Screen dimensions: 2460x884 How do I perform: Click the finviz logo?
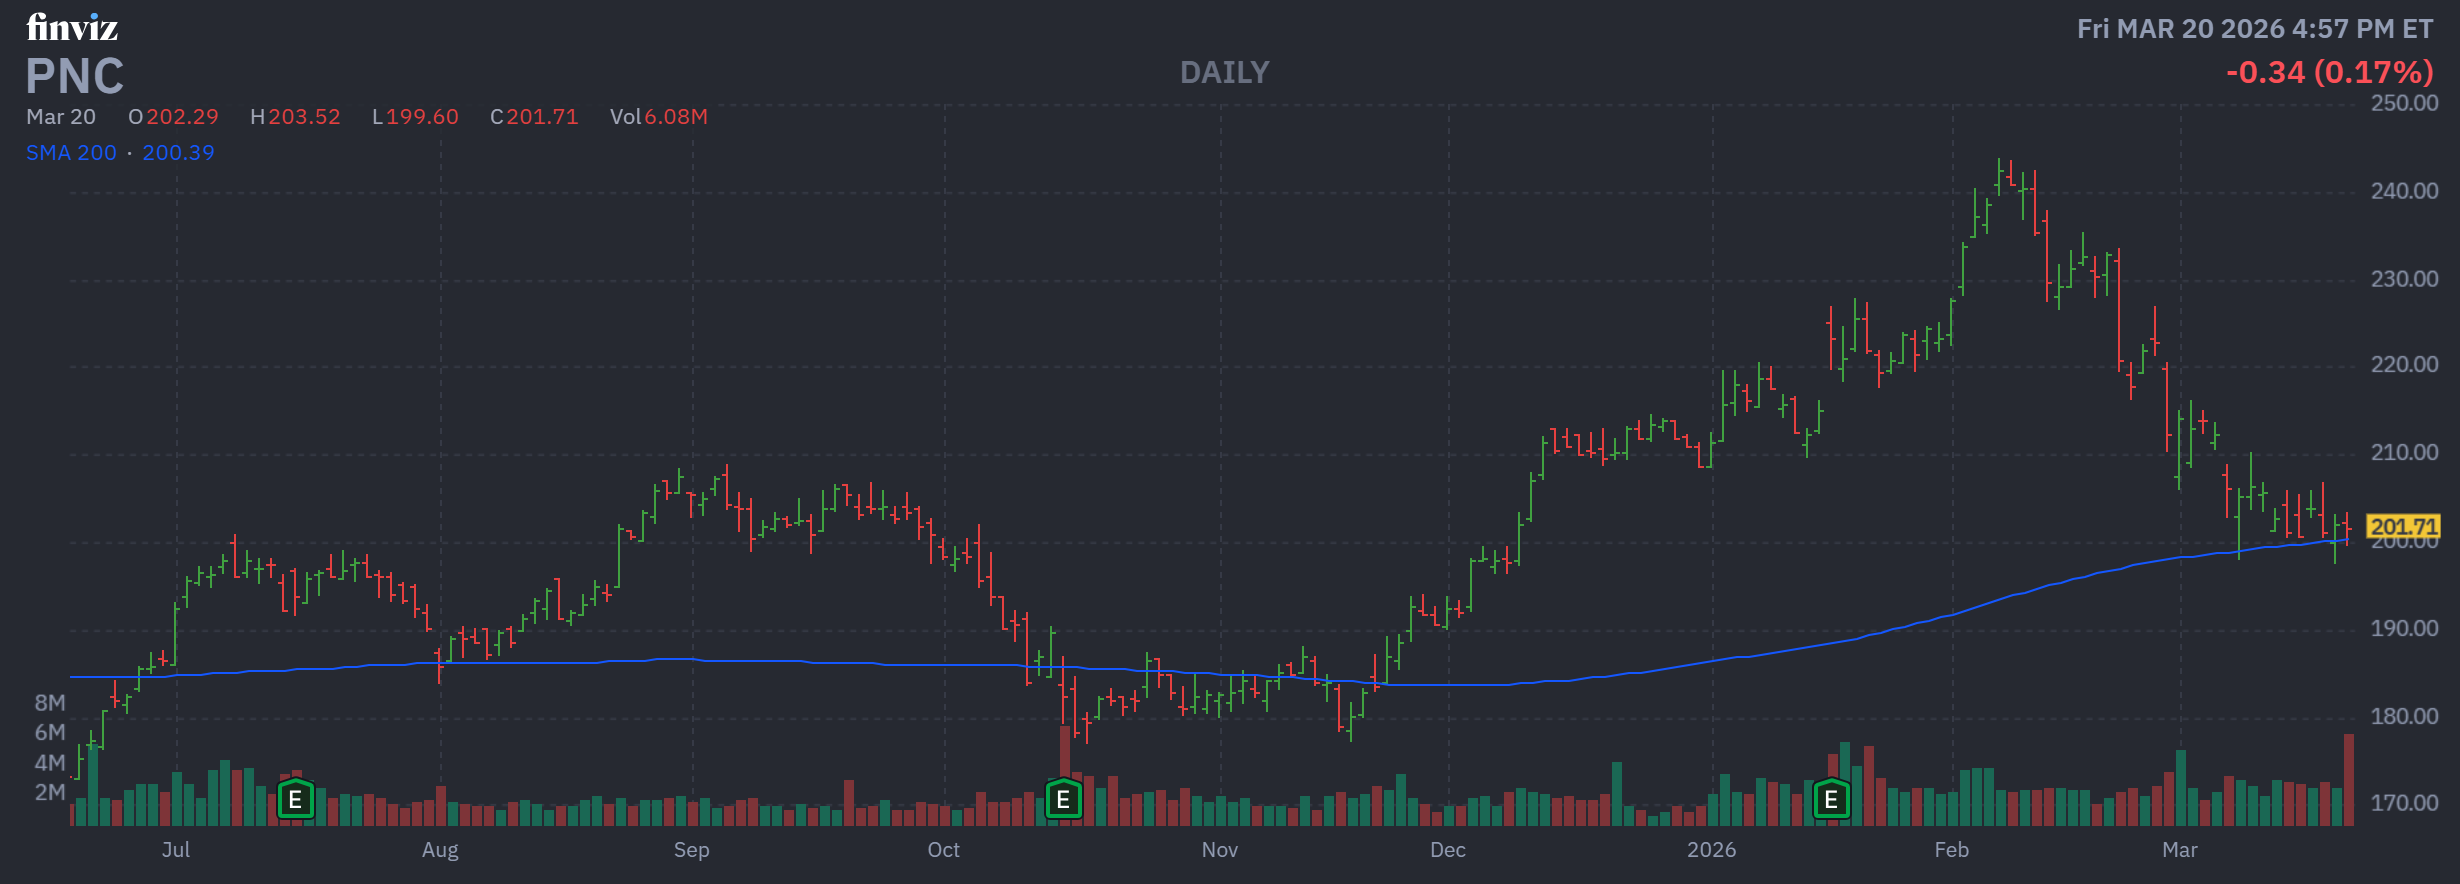click(x=72, y=28)
